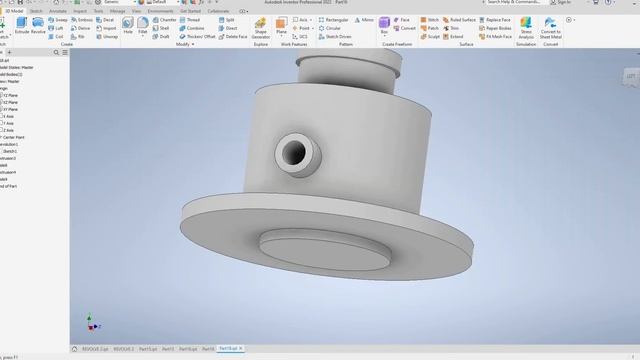This screenshot has height=360, width=640.
Task: Select the Thicken/Offset tool
Action: pyautogui.click(x=198, y=37)
